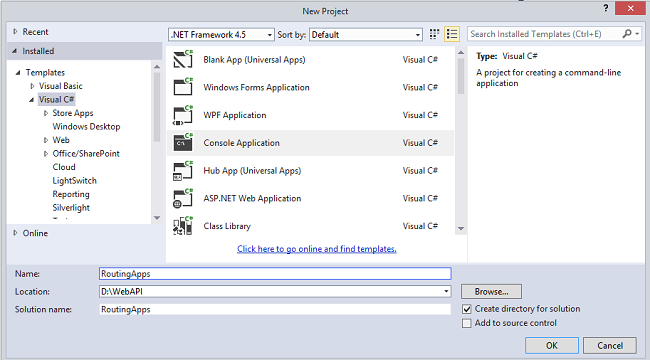Click the Location path text field
650x360 pixels.
click(x=270, y=292)
